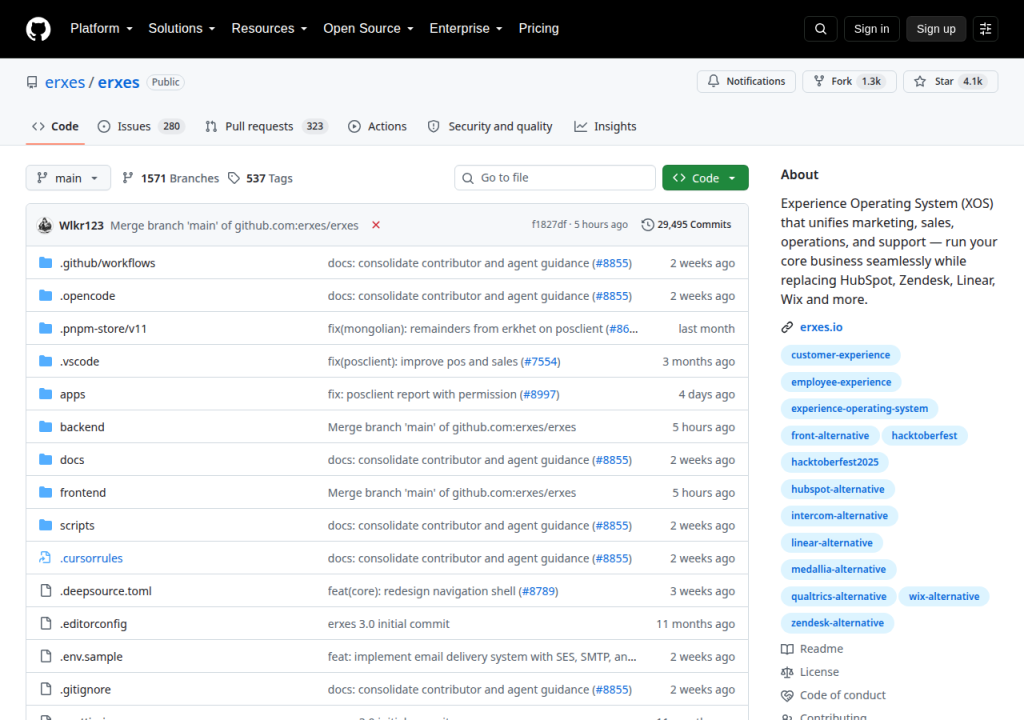The width and height of the screenshot is (1024, 720).
Task: Open the .editorconfig file
Action: click(x=93, y=624)
